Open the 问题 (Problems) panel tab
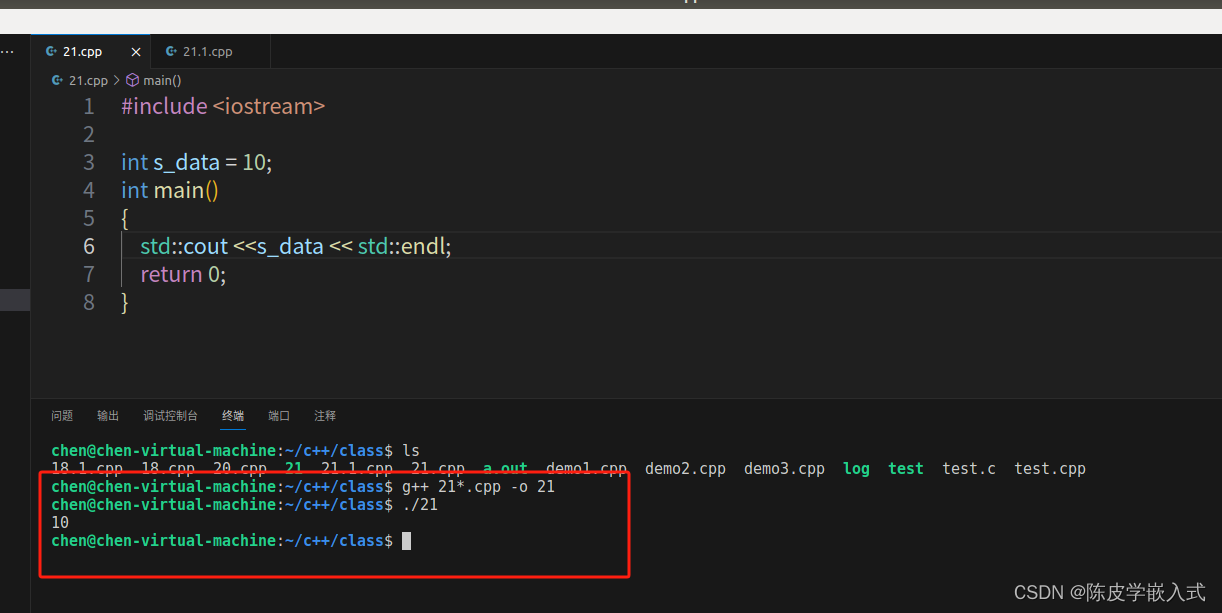Viewport: 1222px width, 613px height. [61, 415]
